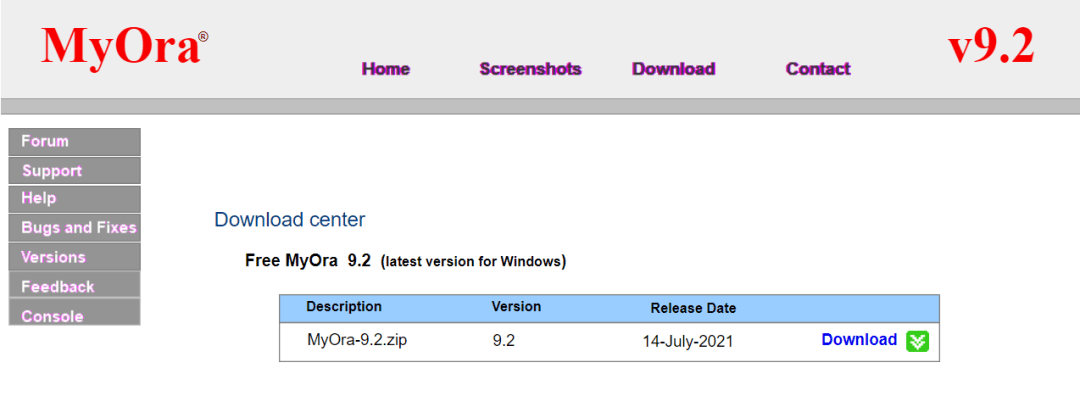The width and height of the screenshot is (1080, 407).
Task: Click the MyOra logo
Action: [x=124, y=47]
